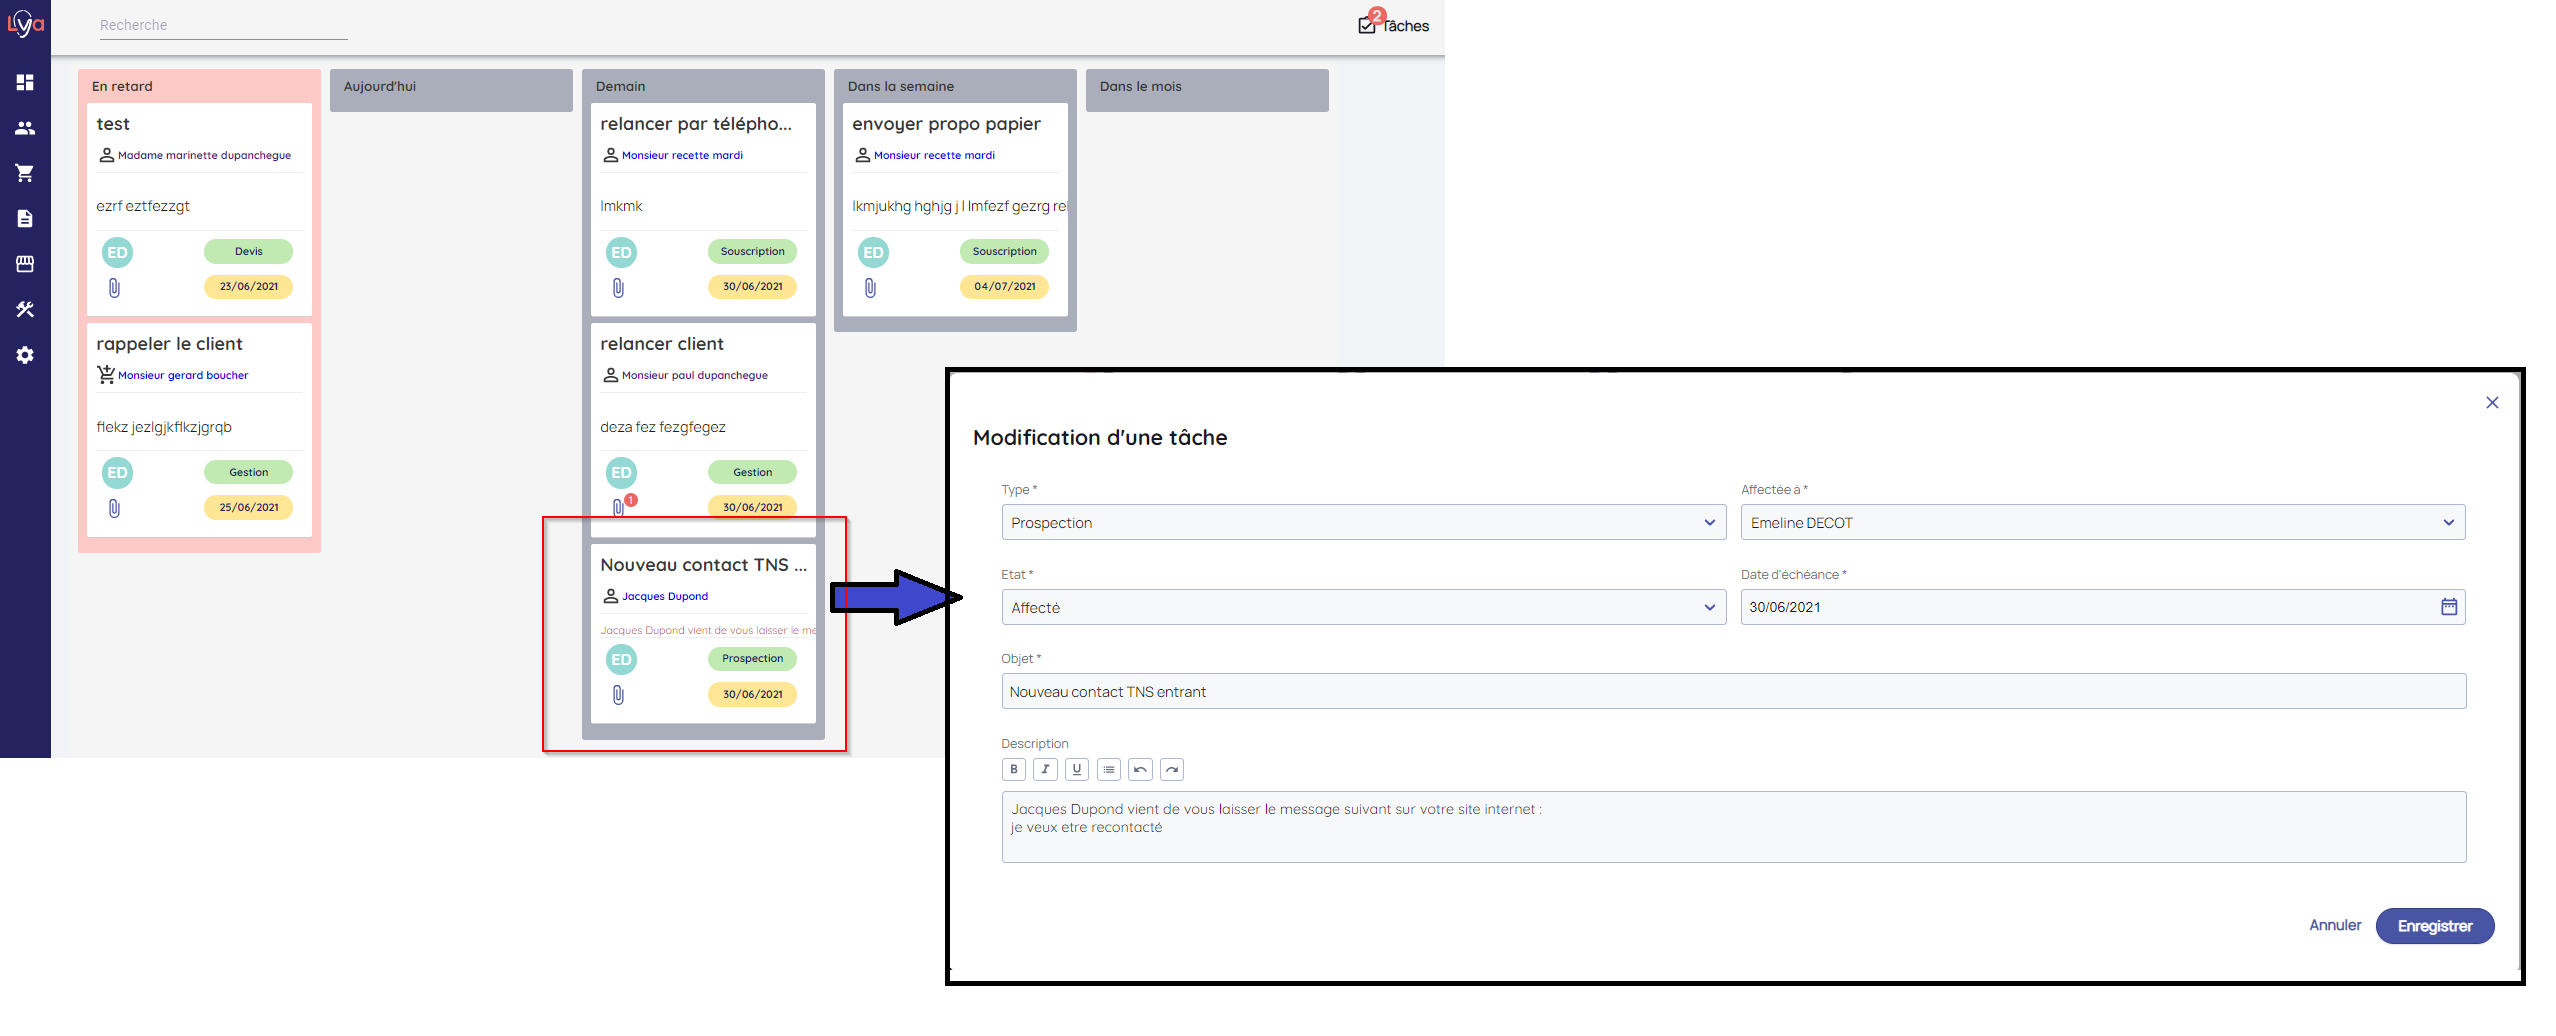
Task: Click the Recherche search field
Action: 223,25
